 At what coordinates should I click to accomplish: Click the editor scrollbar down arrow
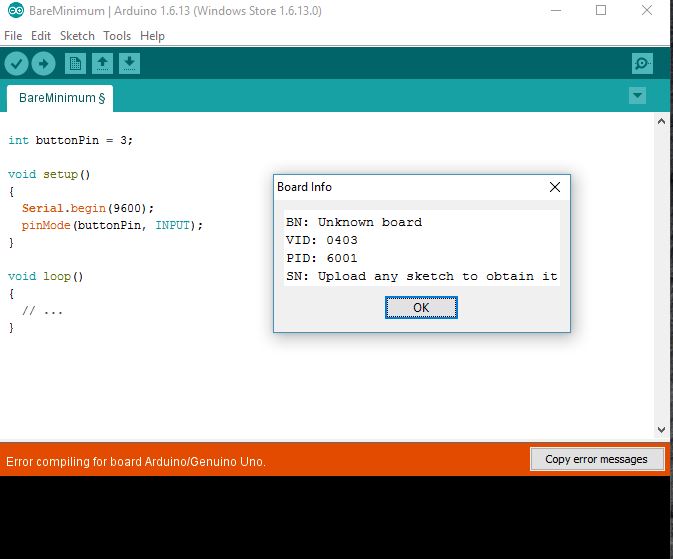point(661,430)
